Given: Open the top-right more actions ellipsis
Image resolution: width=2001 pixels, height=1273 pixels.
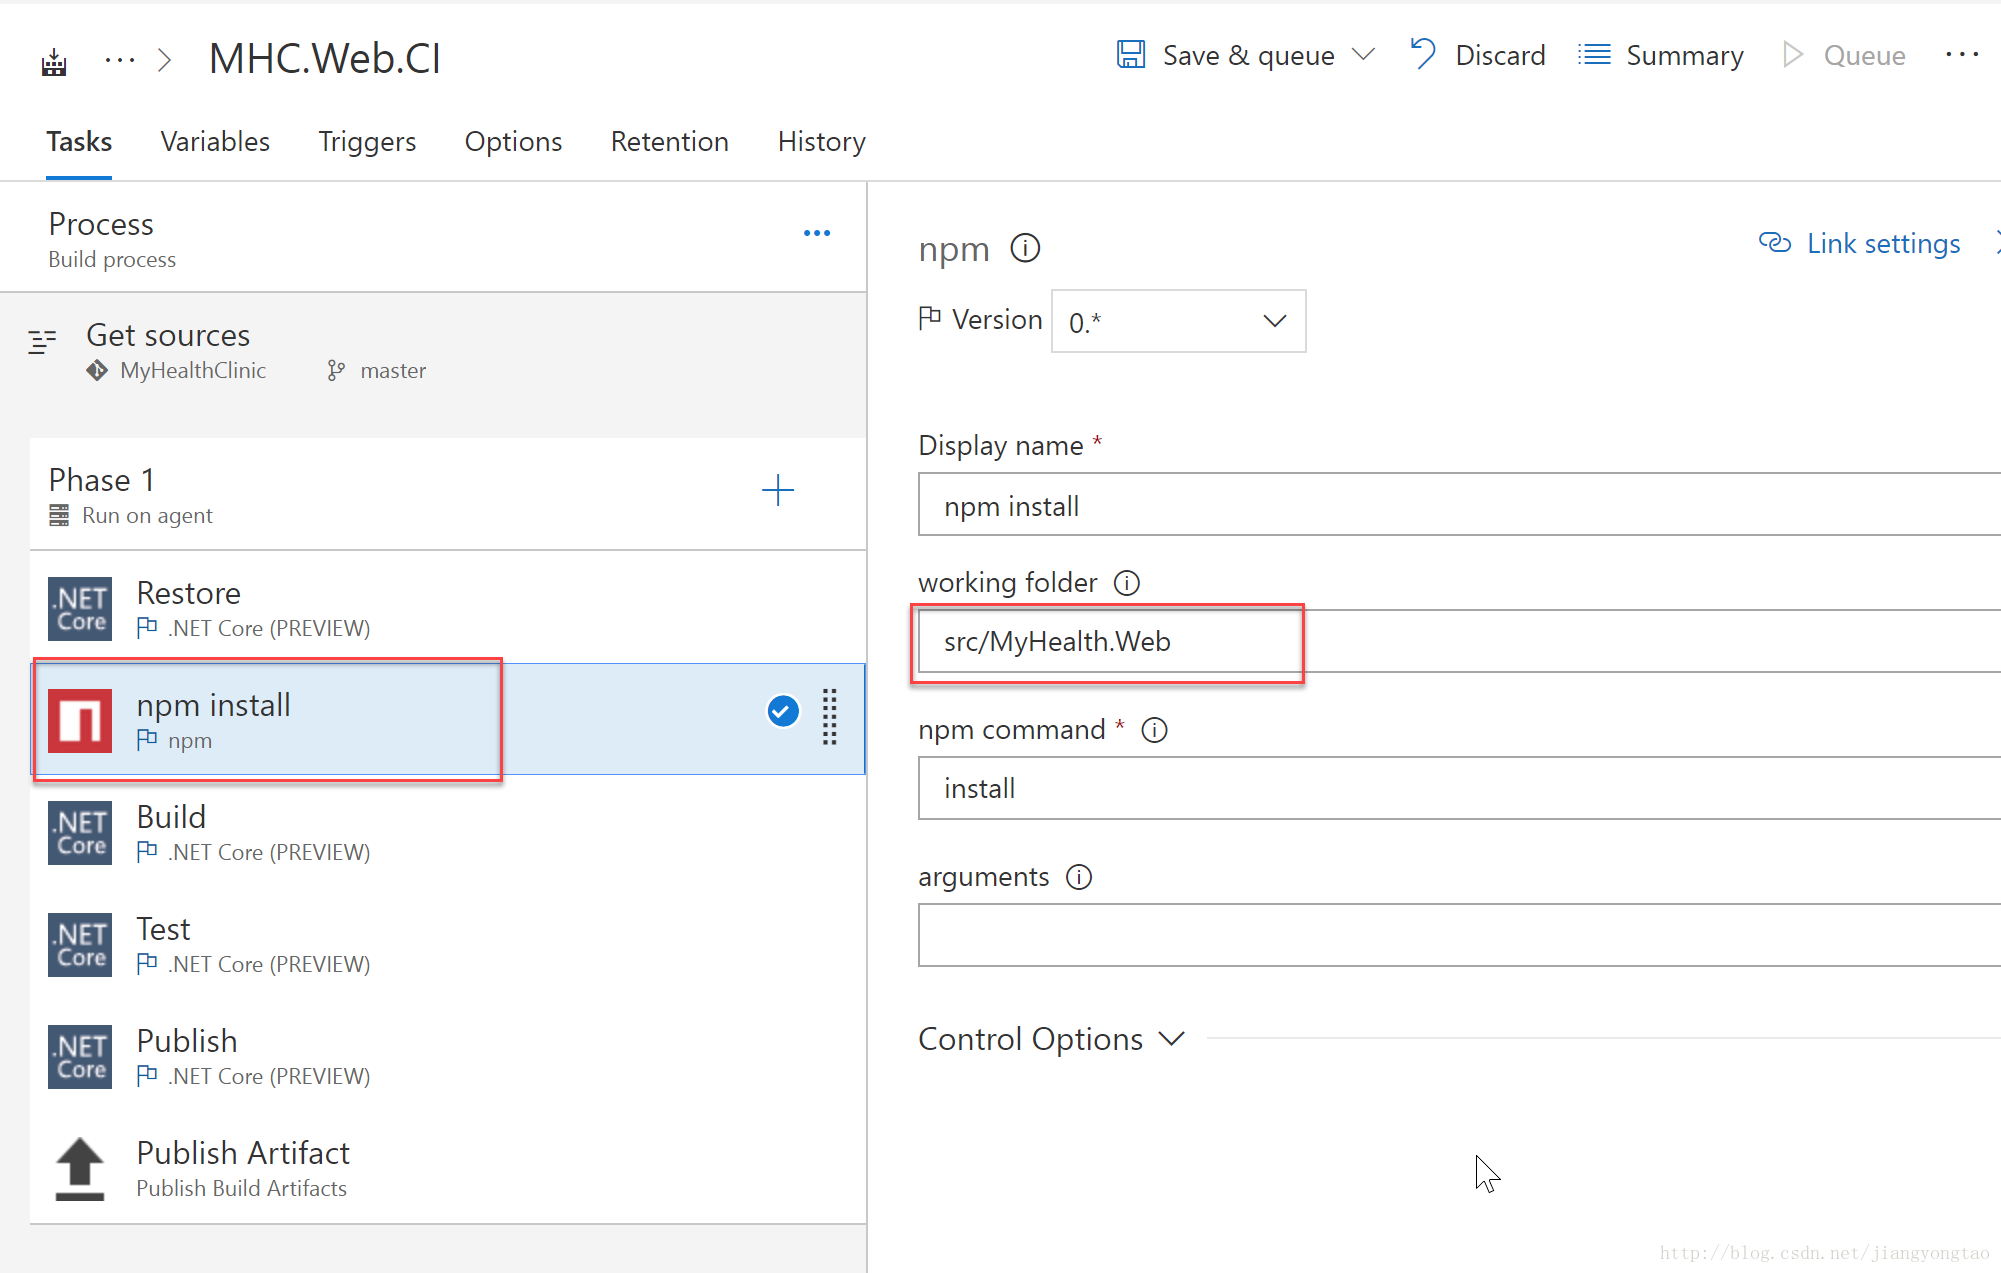Looking at the screenshot, I should point(1962,55).
